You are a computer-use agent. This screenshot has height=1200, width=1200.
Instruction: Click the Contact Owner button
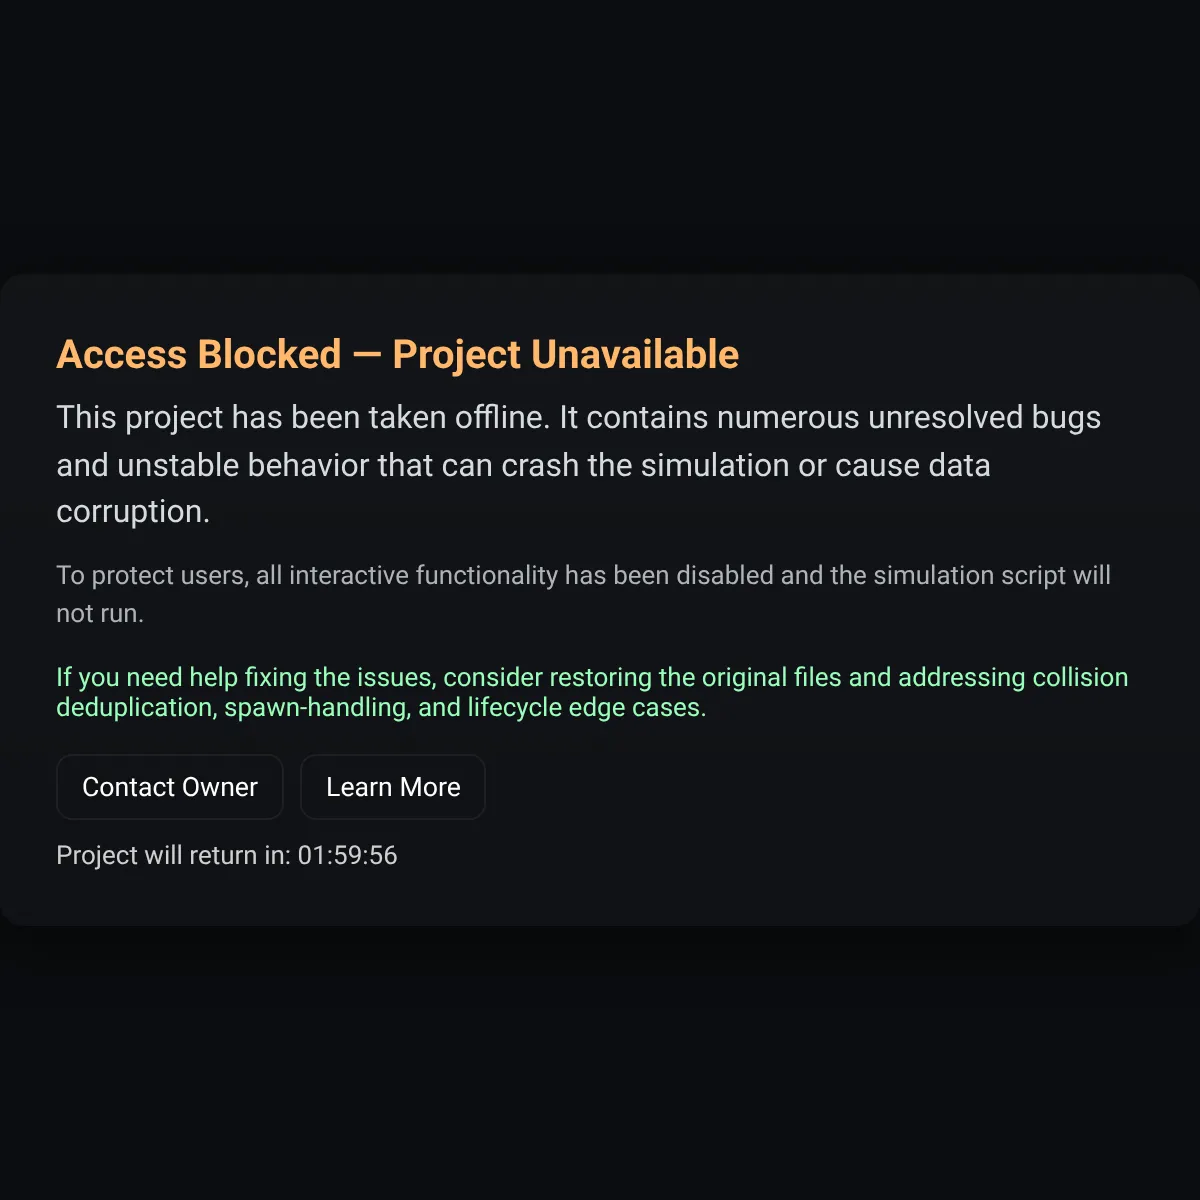click(x=170, y=787)
